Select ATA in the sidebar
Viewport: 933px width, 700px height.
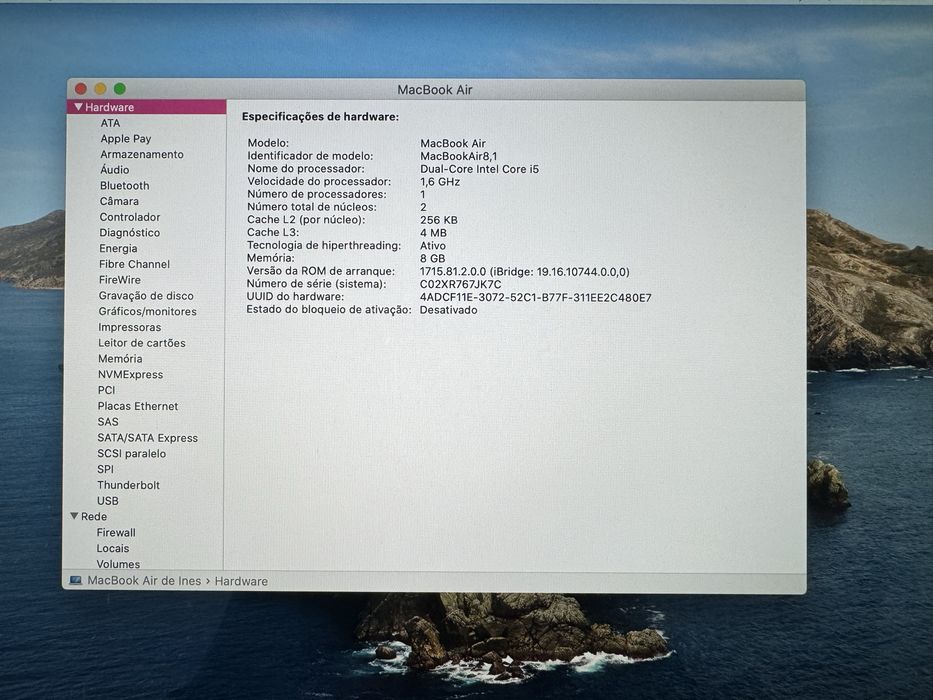(110, 123)
